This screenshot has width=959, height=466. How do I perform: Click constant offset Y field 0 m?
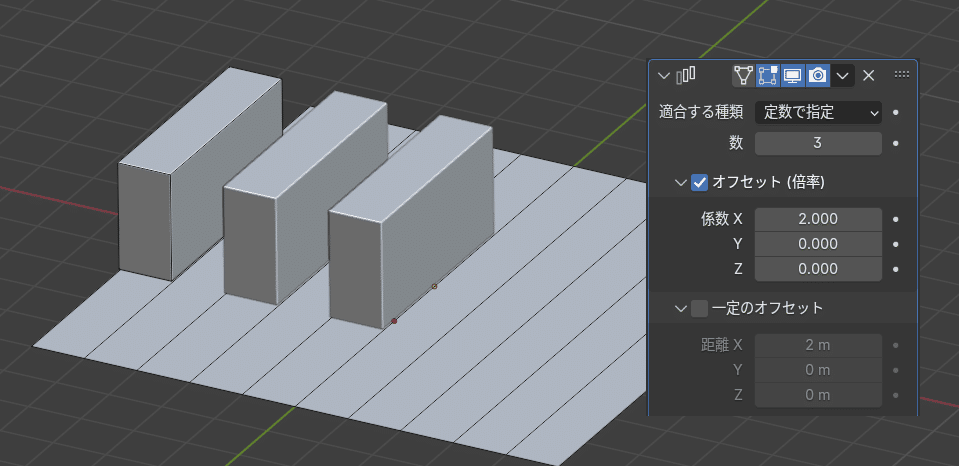[x=818, y=370]
